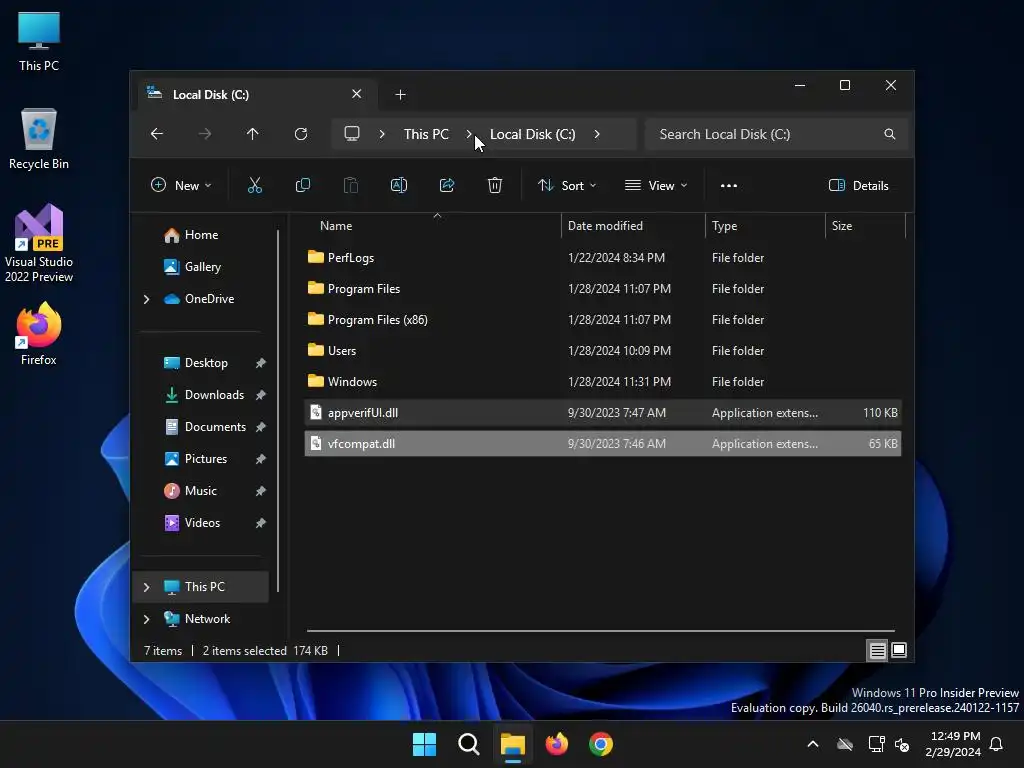
Task: Close the Local Disk (C:) tab
Action: [x=357, y=94]
